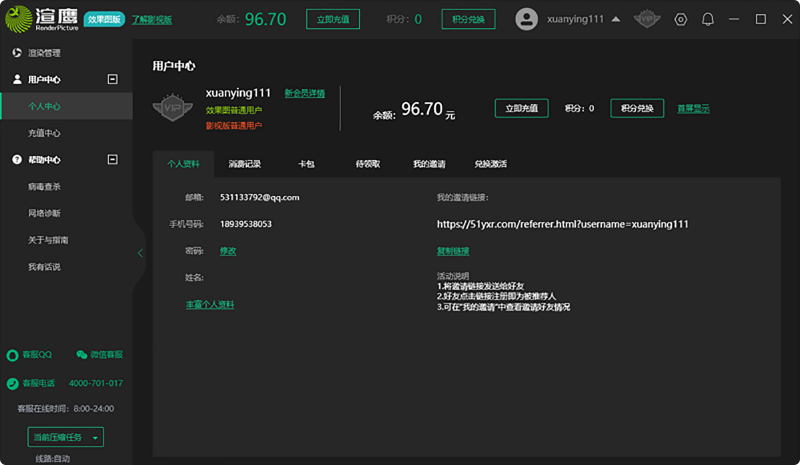Click the large VIP emblem in profile
800x465 pixels.
click(x=172, y=107)
